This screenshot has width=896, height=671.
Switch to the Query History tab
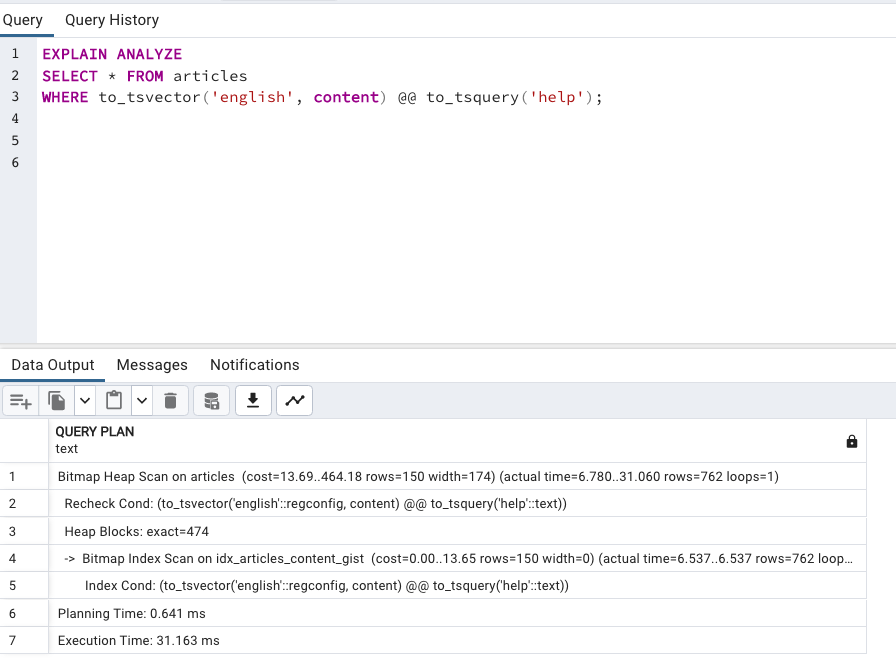112,20
